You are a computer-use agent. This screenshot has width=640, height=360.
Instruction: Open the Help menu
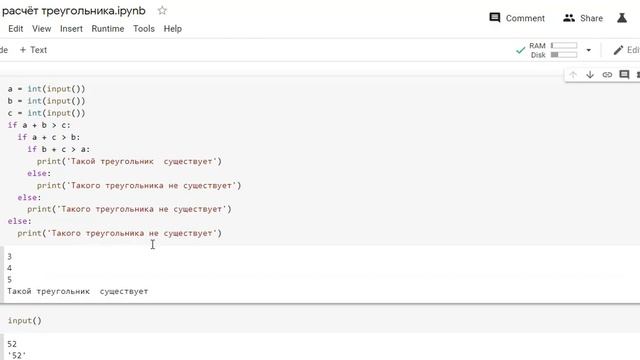[x=173, y=29]
